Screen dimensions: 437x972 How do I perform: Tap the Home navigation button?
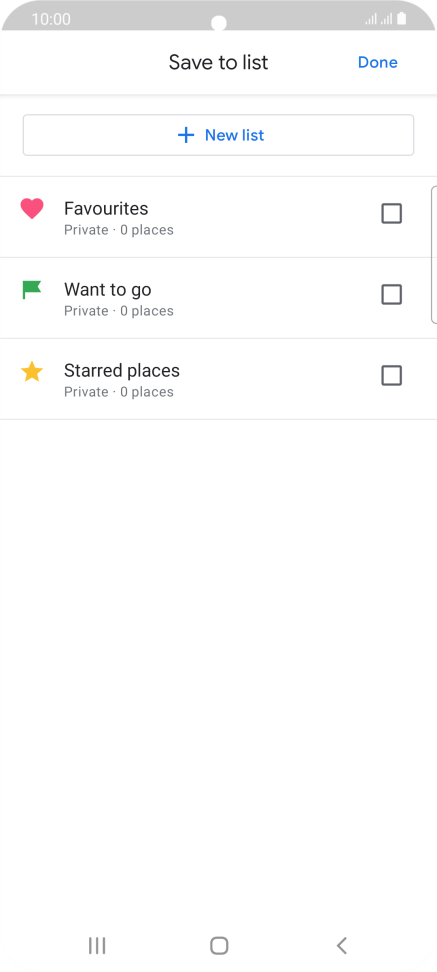(x=219, y=945)
